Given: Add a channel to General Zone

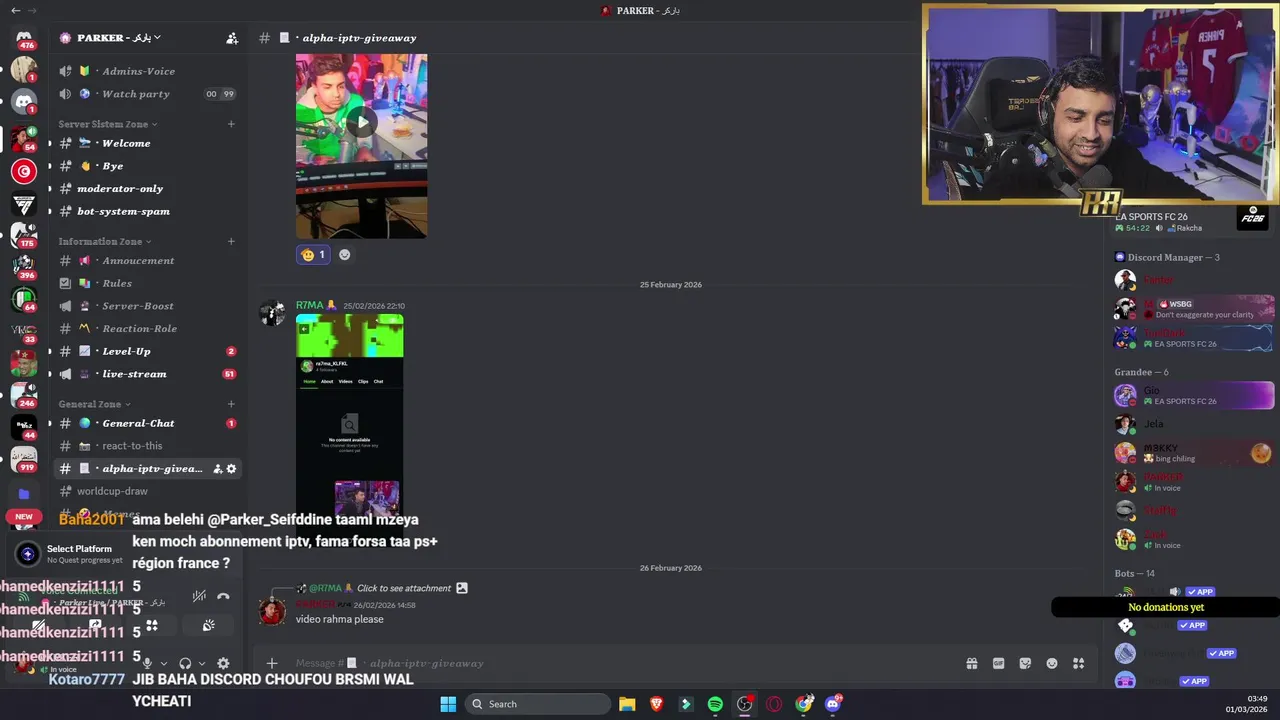Looking at the screenshot, I should [x=231, y=404].
